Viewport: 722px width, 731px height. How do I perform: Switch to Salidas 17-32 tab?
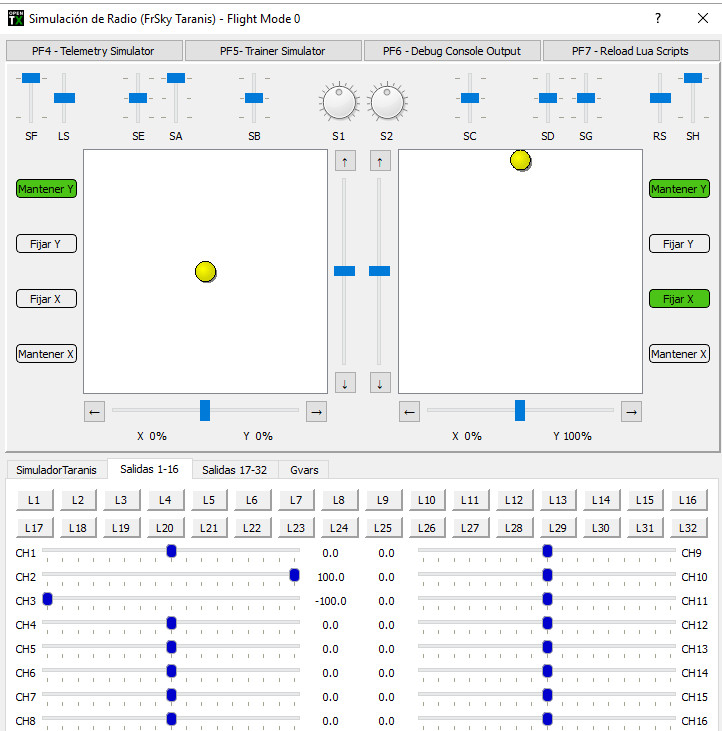(x=234, y=469)
